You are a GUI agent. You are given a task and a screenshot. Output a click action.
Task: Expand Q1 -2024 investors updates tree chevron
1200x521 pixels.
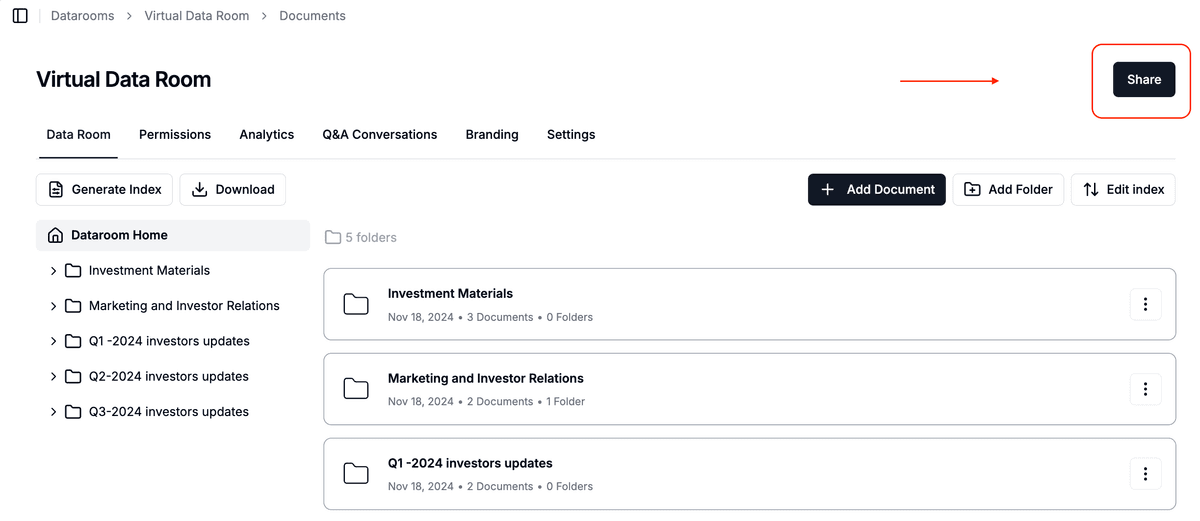click(53, 342)
